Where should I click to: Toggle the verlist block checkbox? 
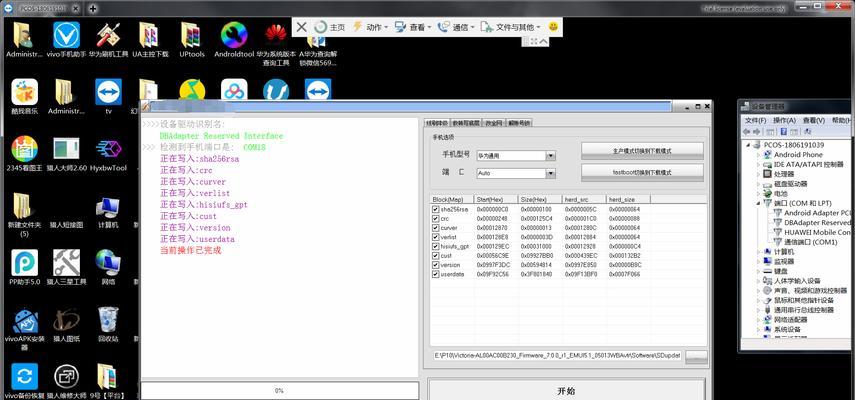coord(435,237)
